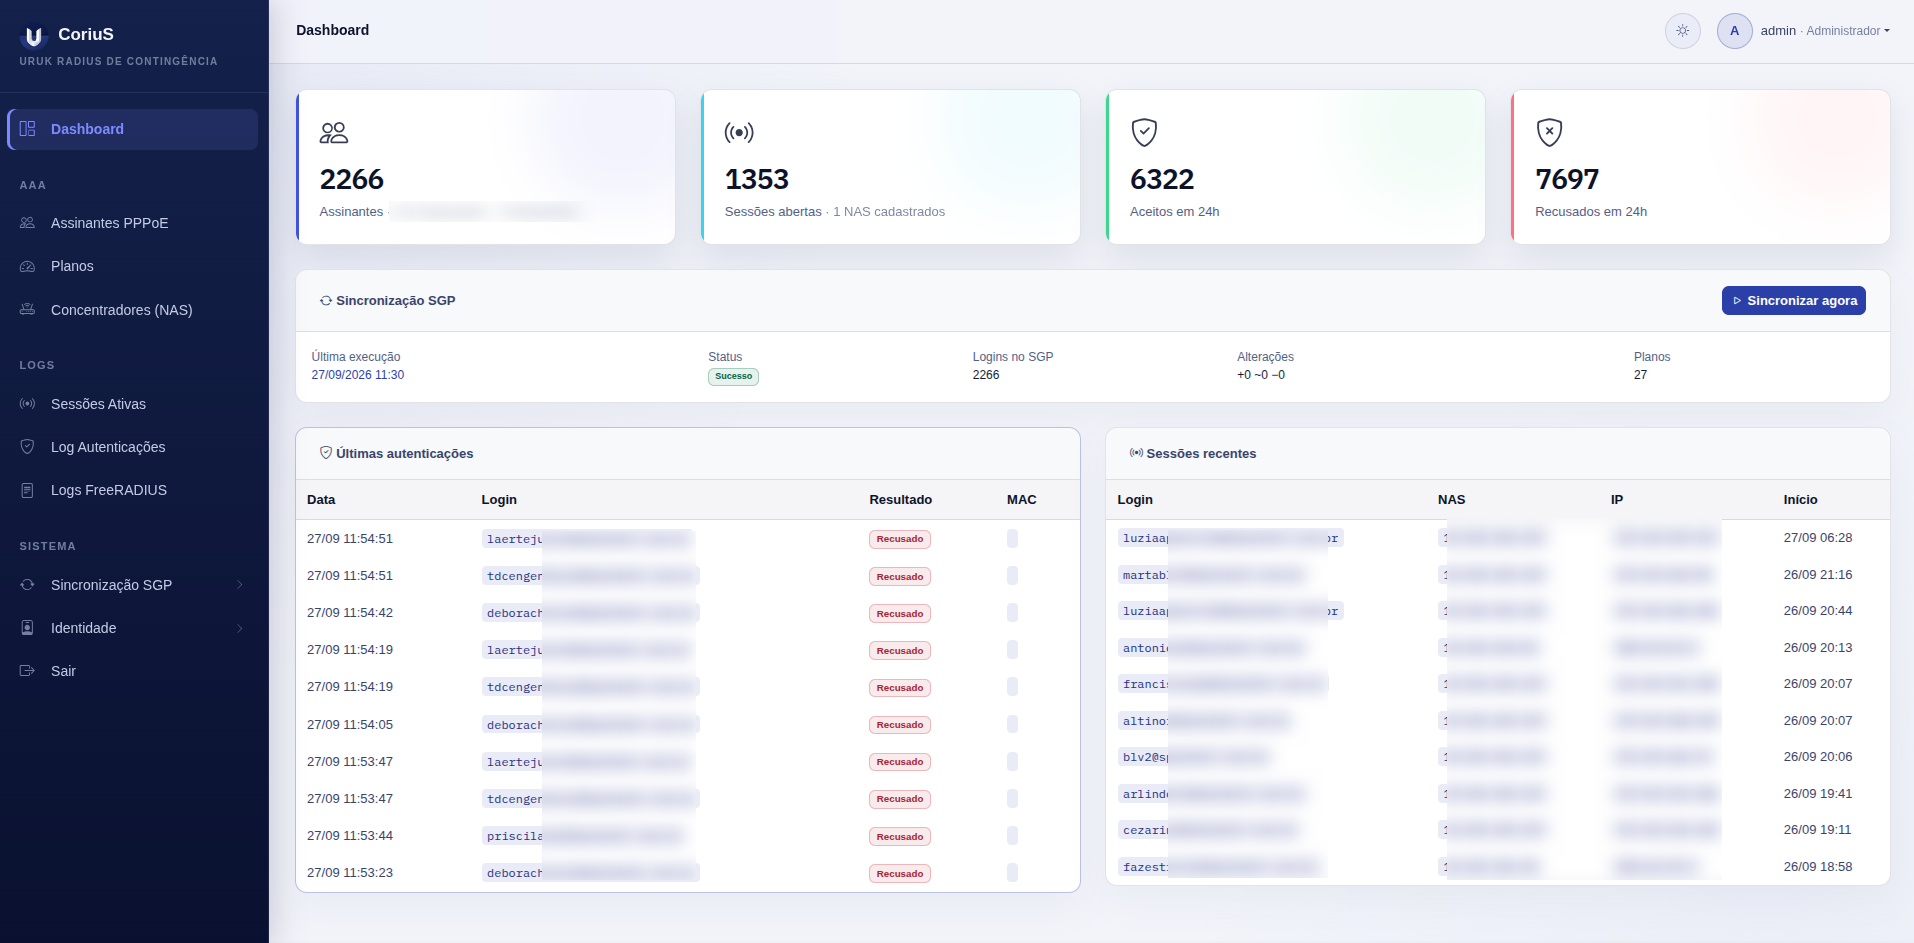The image size is (1914, 943).
Task: Expand Identidade submenu chevron
Action: 240,628
